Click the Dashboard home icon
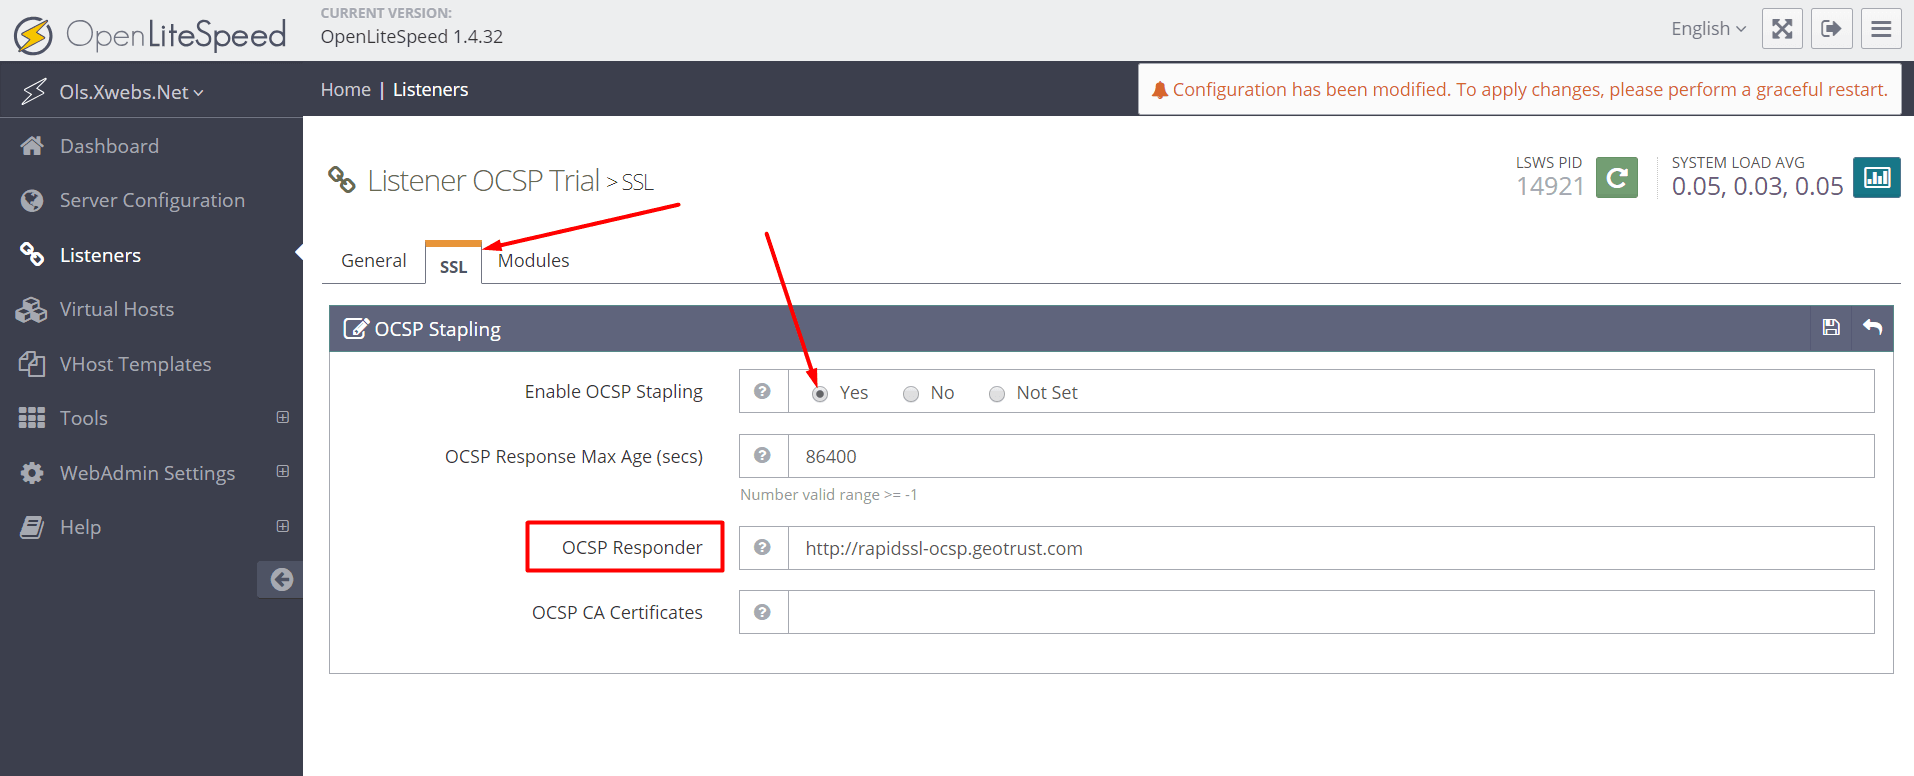1914x776 pixels. pyautogui.click(x=32, y=146)
